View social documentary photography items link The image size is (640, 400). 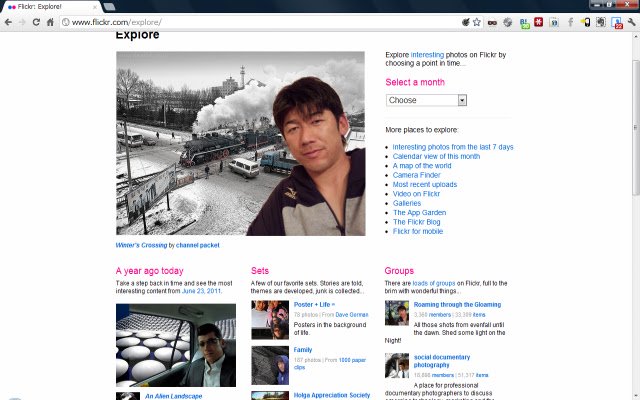click(482, 375)
